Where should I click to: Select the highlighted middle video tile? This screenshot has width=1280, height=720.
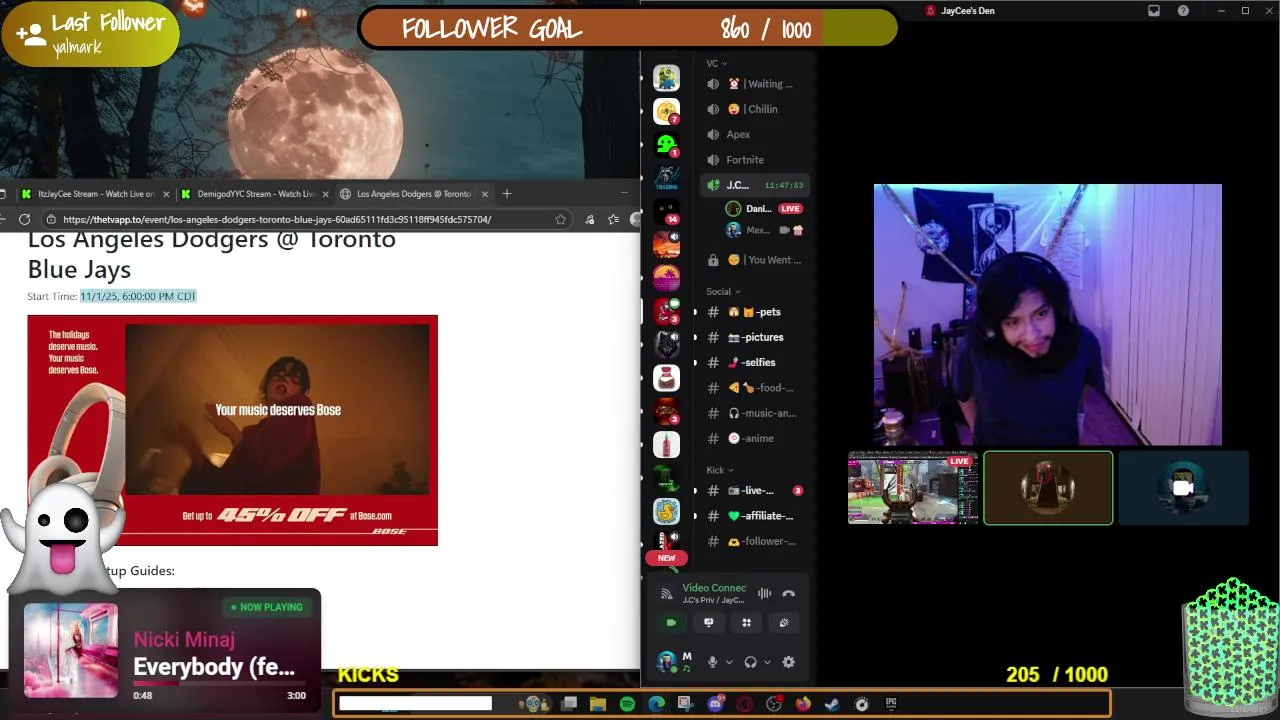click(x=1048, y=488)
